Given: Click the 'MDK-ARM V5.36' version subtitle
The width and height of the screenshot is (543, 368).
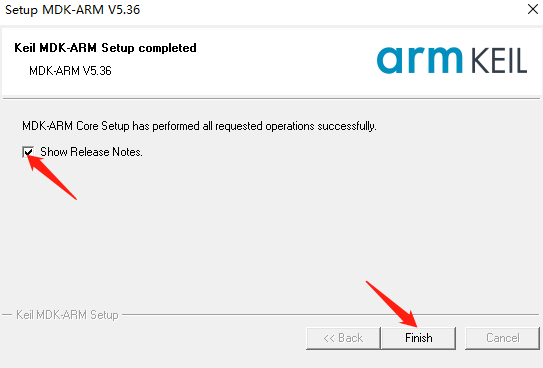Looking at the screenshot, I should [x=70, y=71].
